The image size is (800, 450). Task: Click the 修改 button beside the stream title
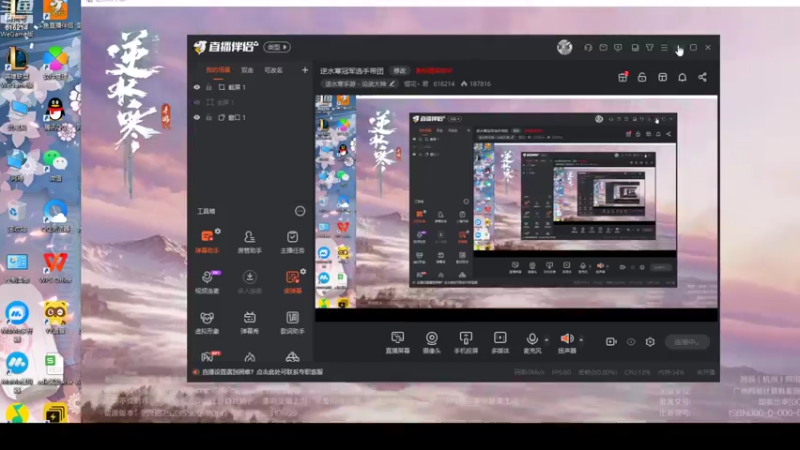point(399,71)
